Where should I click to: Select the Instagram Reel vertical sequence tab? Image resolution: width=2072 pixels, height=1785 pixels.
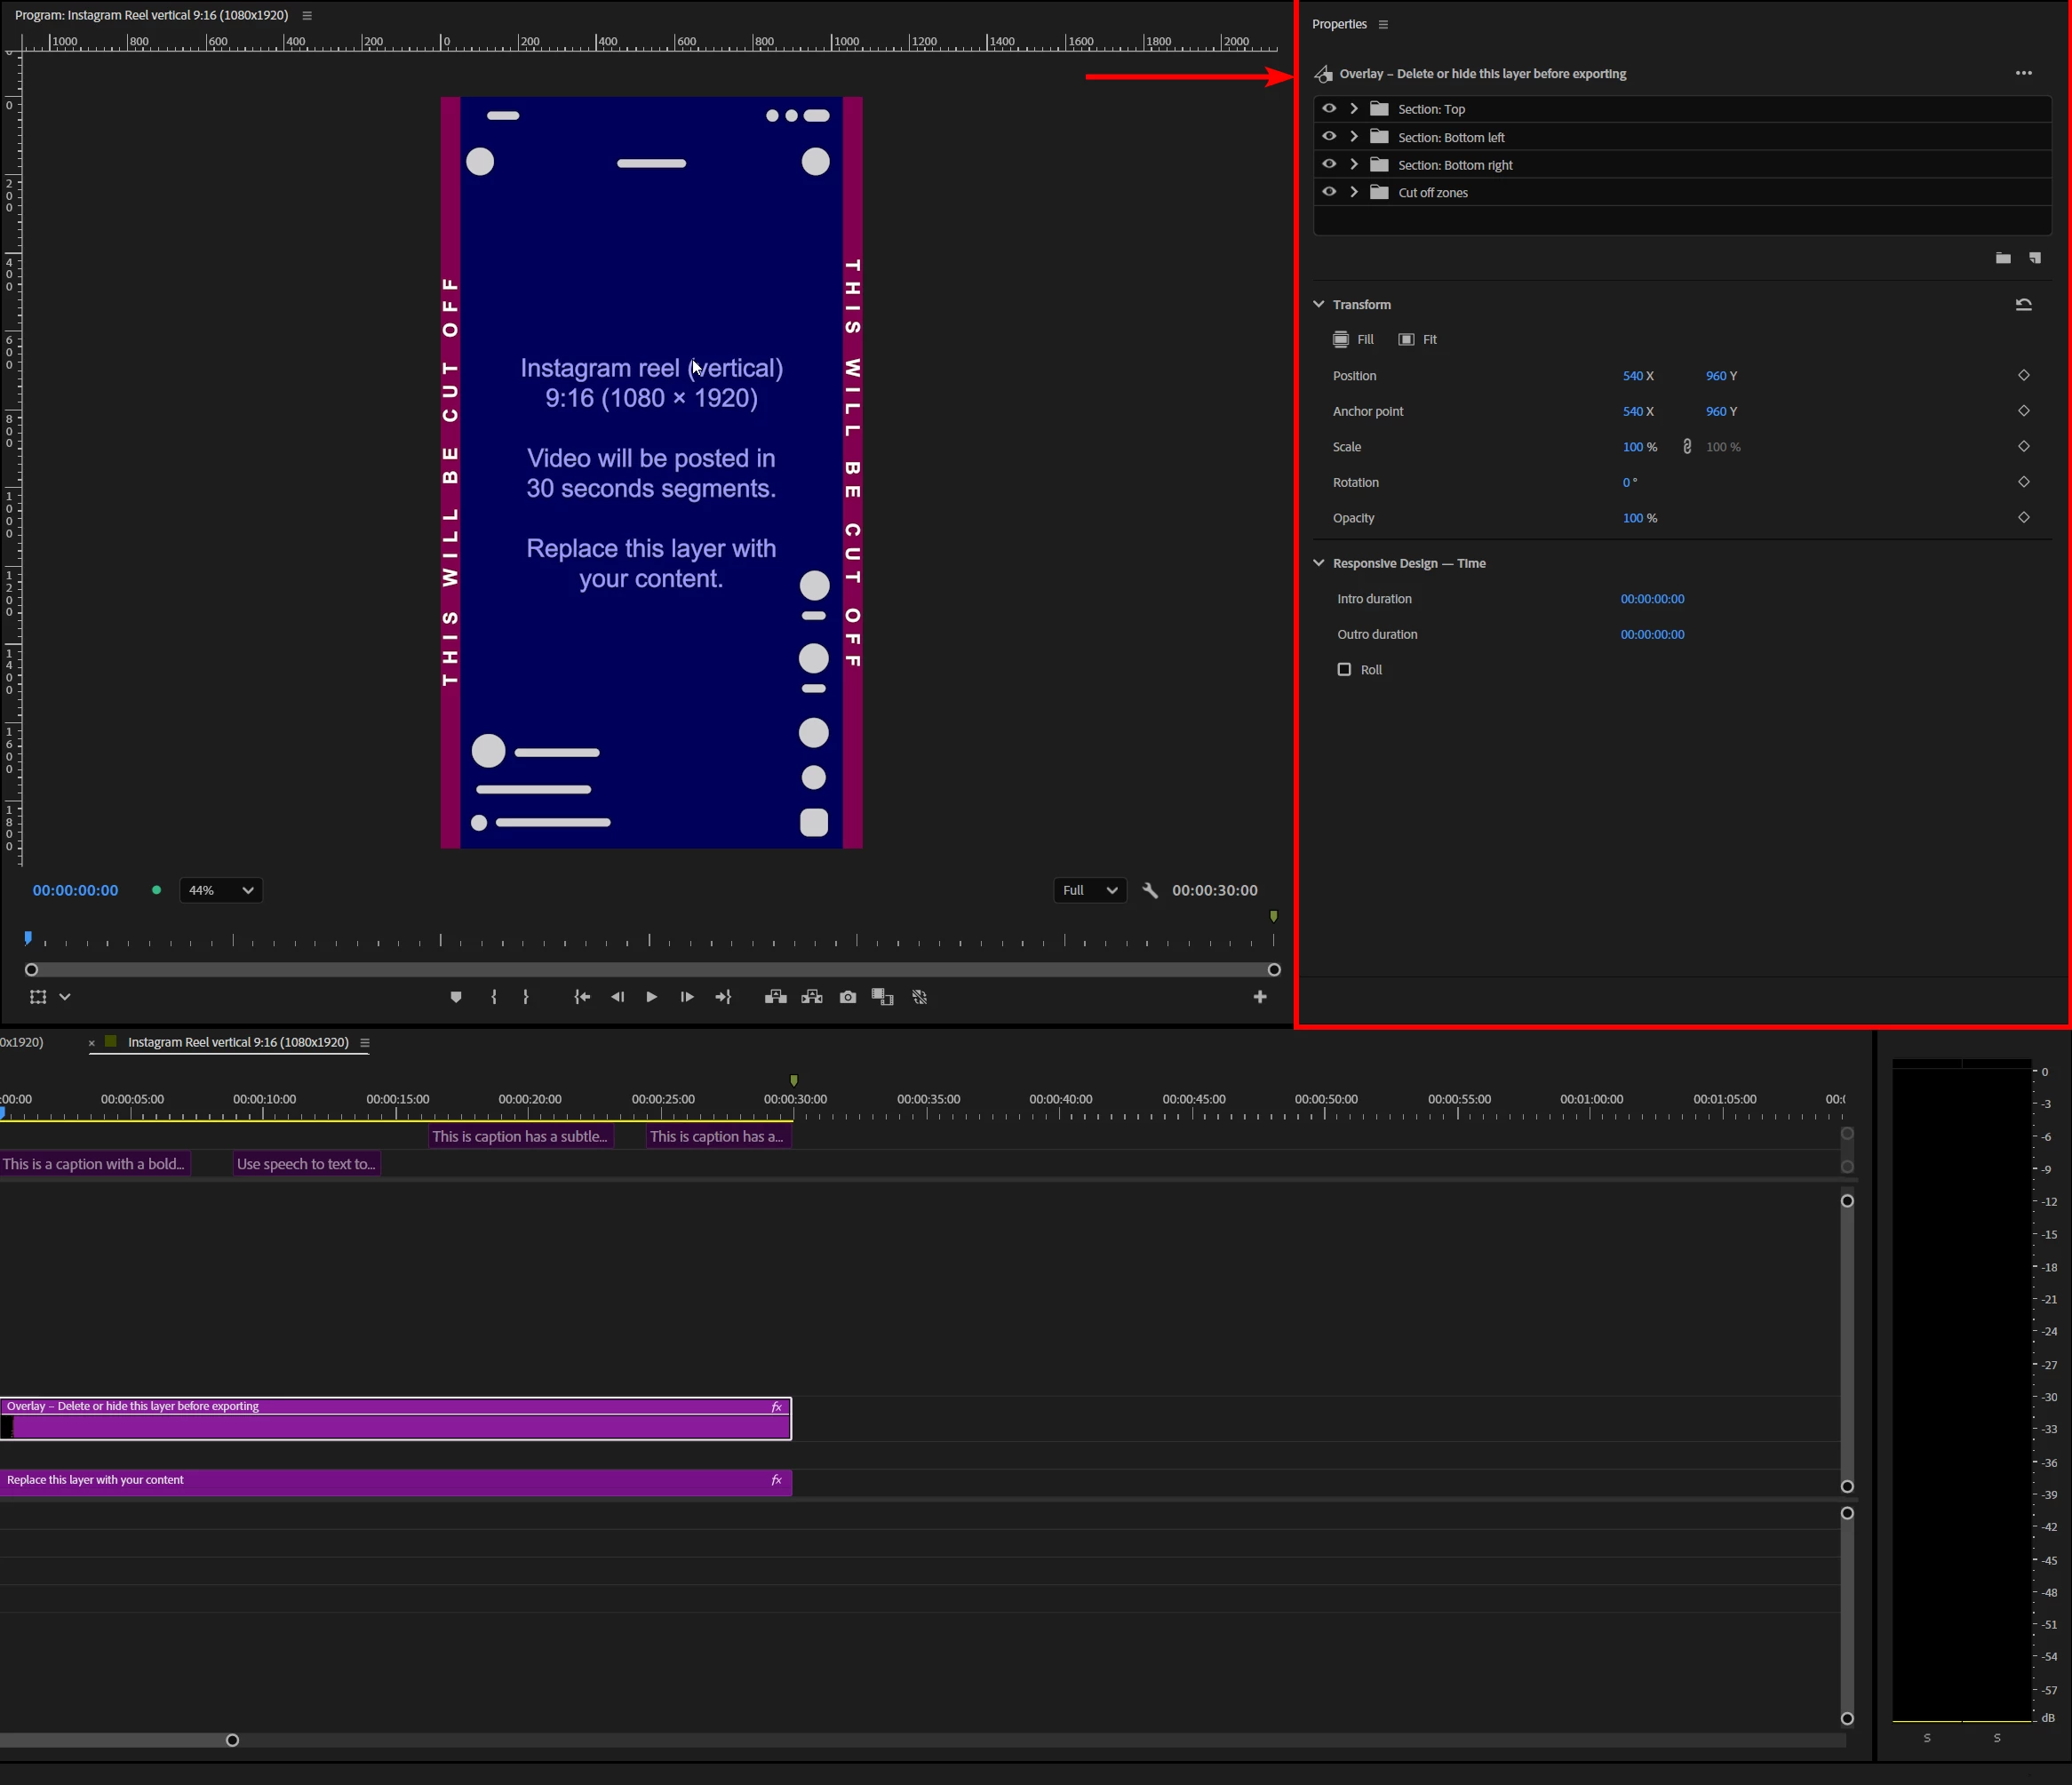point(238,1042)
